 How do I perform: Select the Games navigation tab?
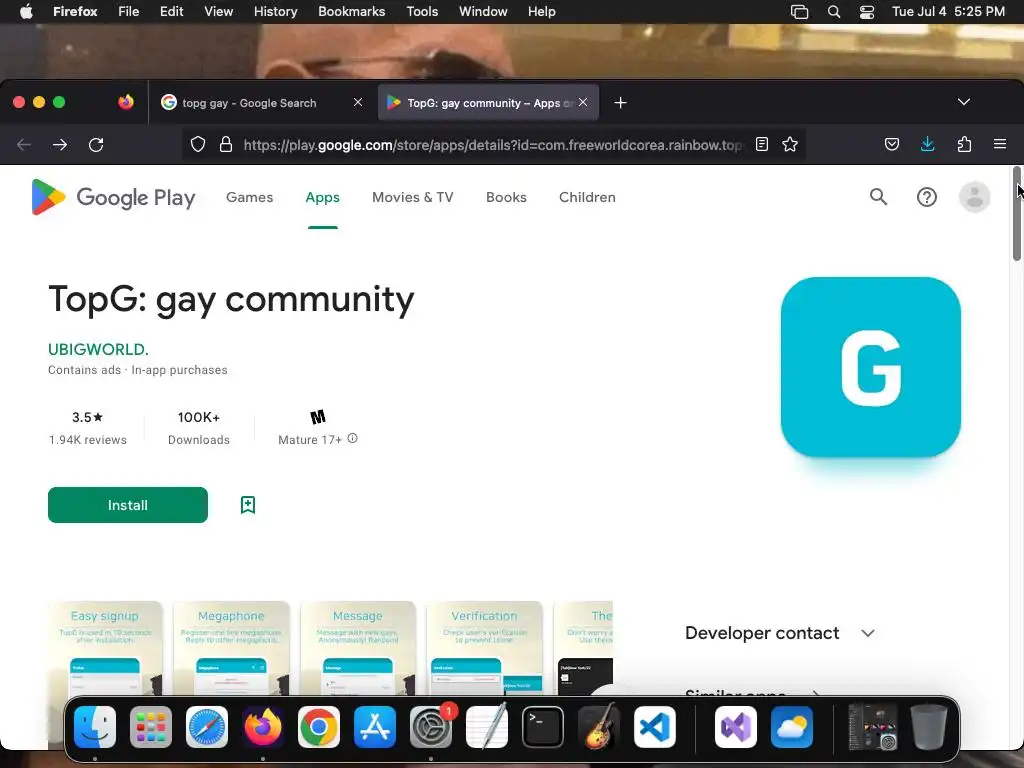pos(249,197)
